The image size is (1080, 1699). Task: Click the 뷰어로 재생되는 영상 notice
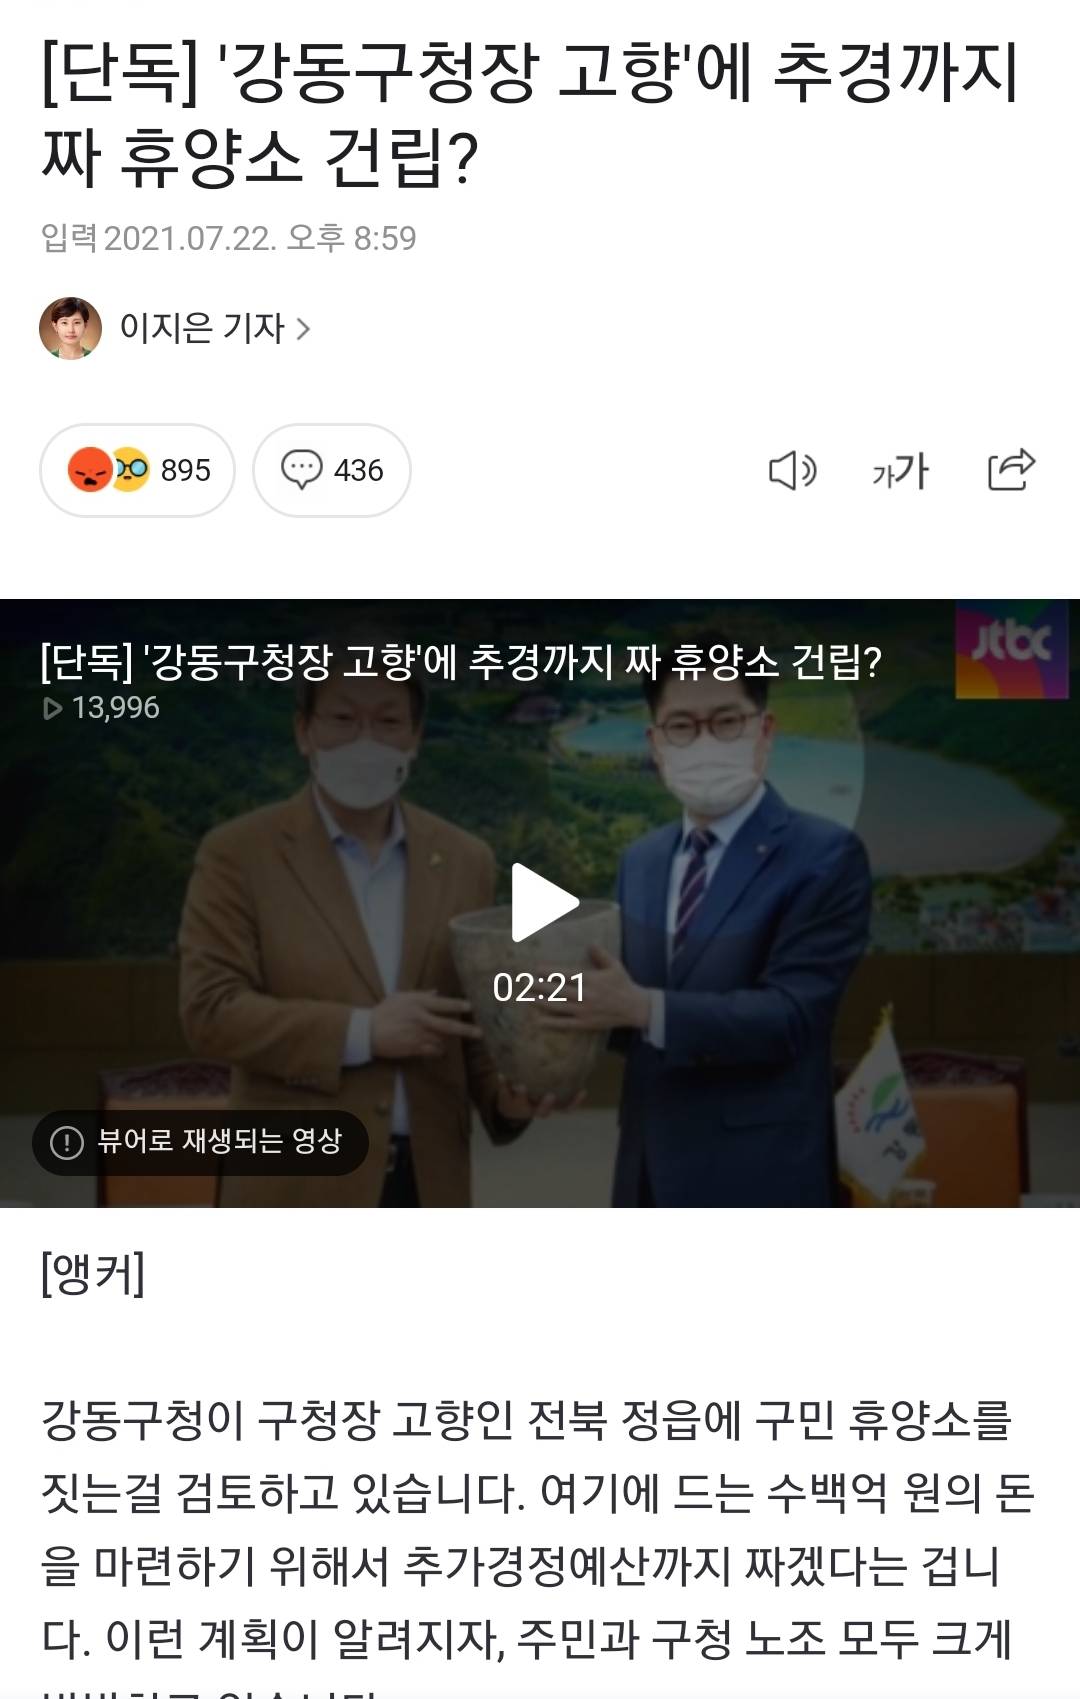[x=200, y=1142]
